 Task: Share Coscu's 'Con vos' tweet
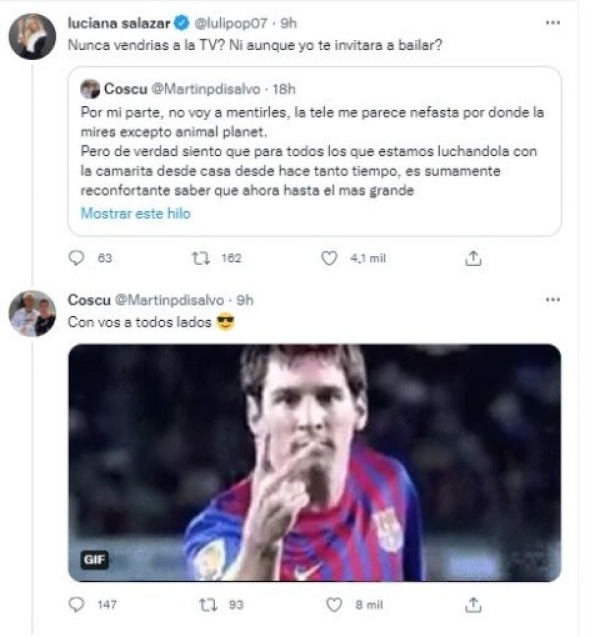[x=474, y=605]
